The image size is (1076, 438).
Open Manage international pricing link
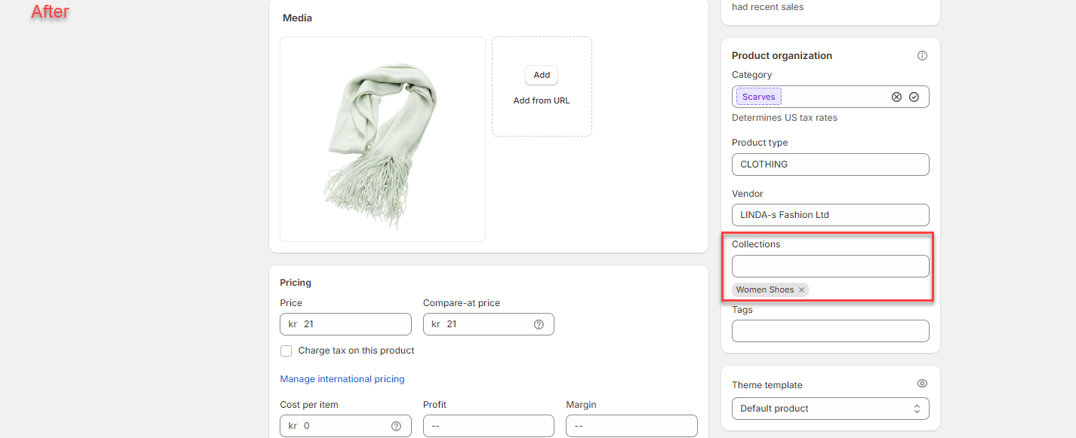[x=342, y=379]
